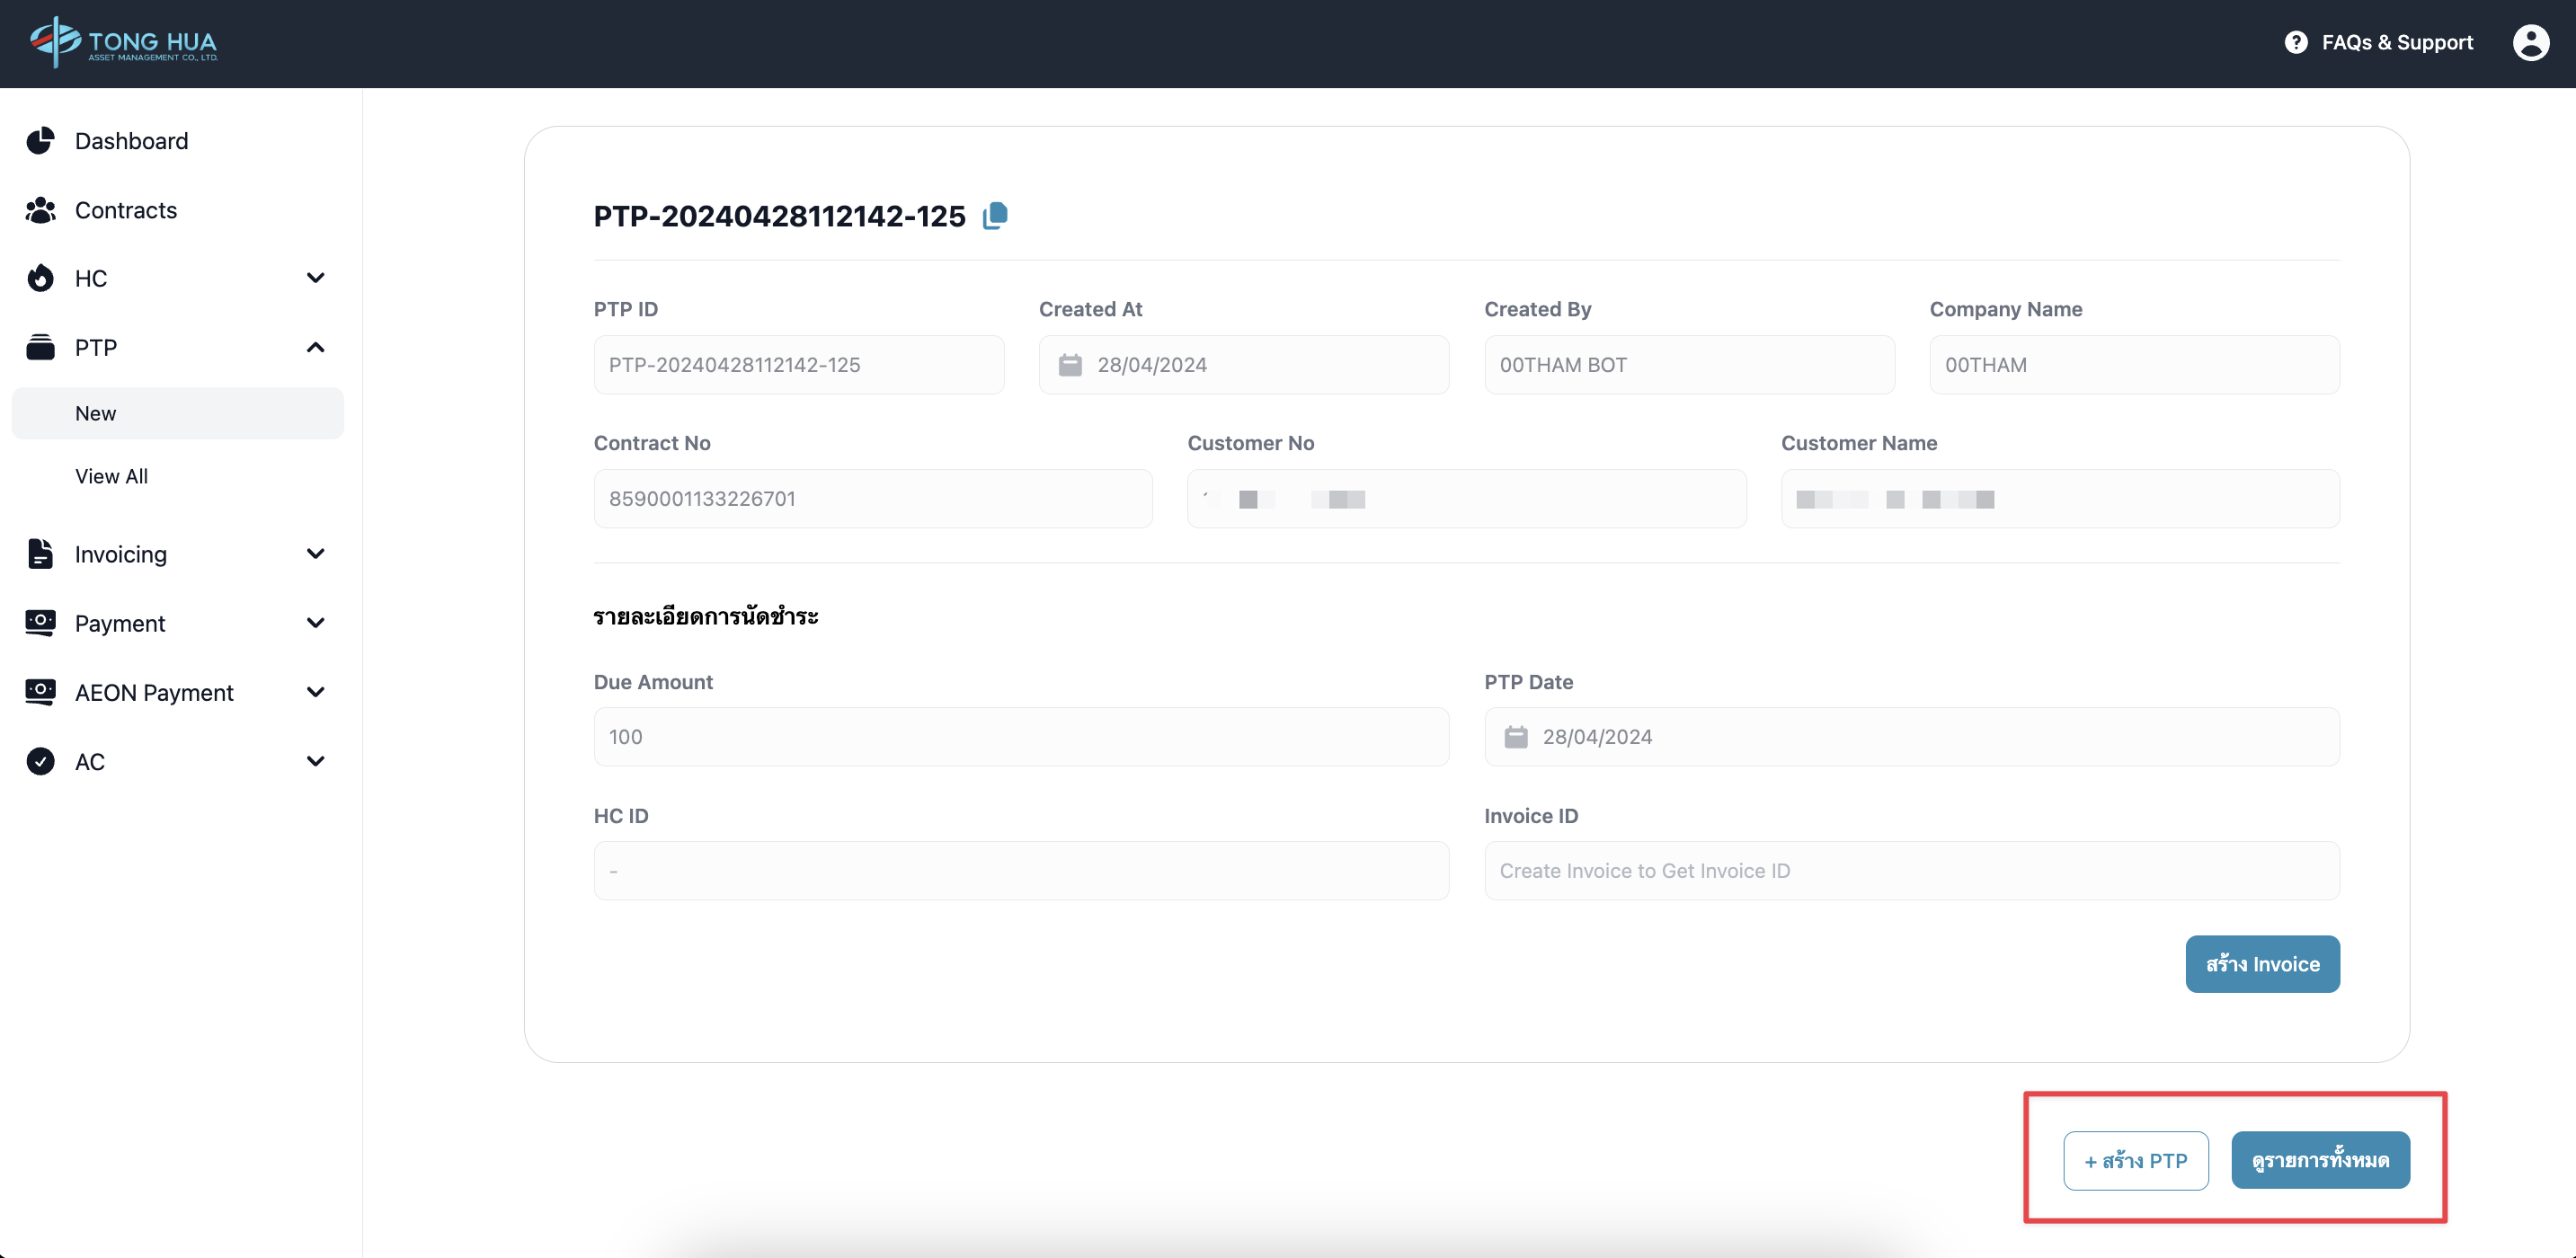Viewport: 2576px width, 1258px height.
Task: Click the Created At calendar icon
Action: 1070,365
